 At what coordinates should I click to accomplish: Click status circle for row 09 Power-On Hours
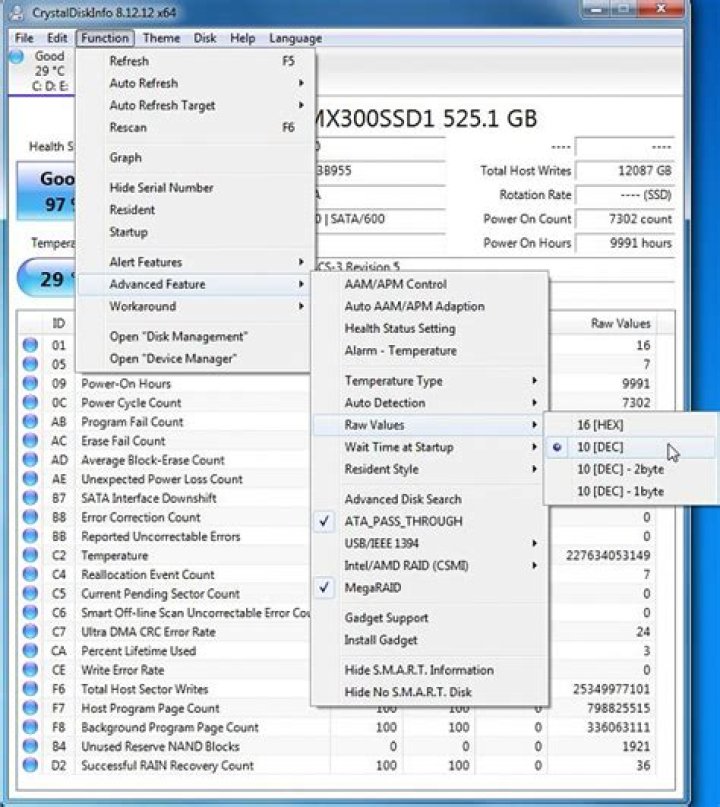[x=30, y=383]
